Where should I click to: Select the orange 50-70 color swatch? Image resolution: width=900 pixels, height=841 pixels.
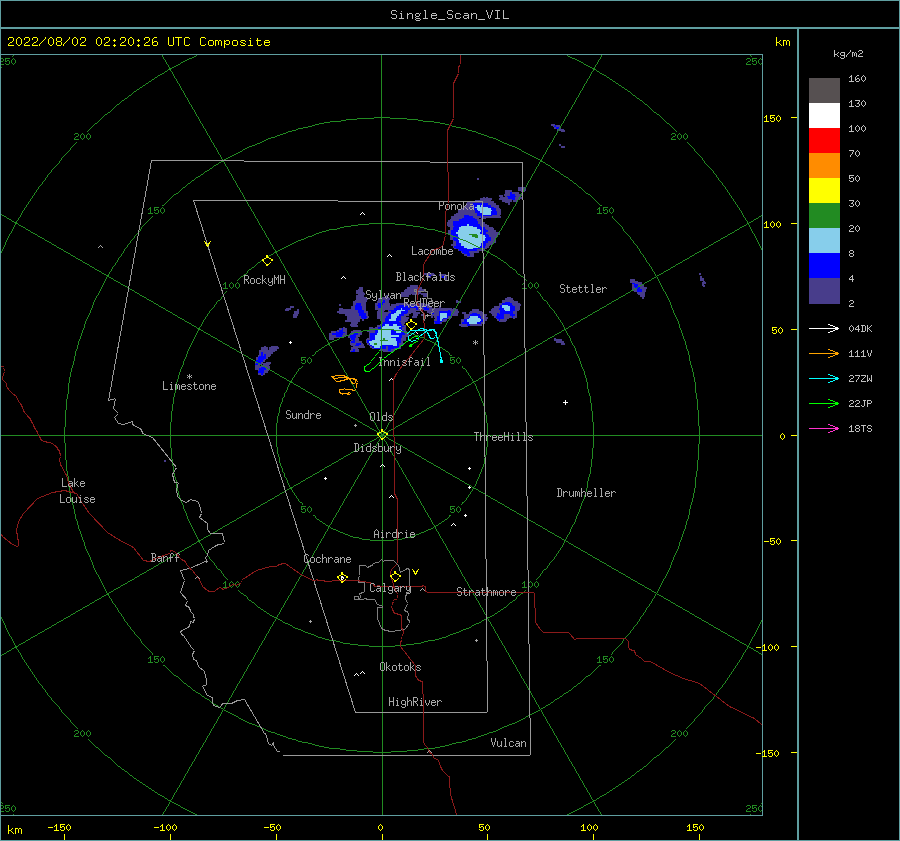[824, 165]
